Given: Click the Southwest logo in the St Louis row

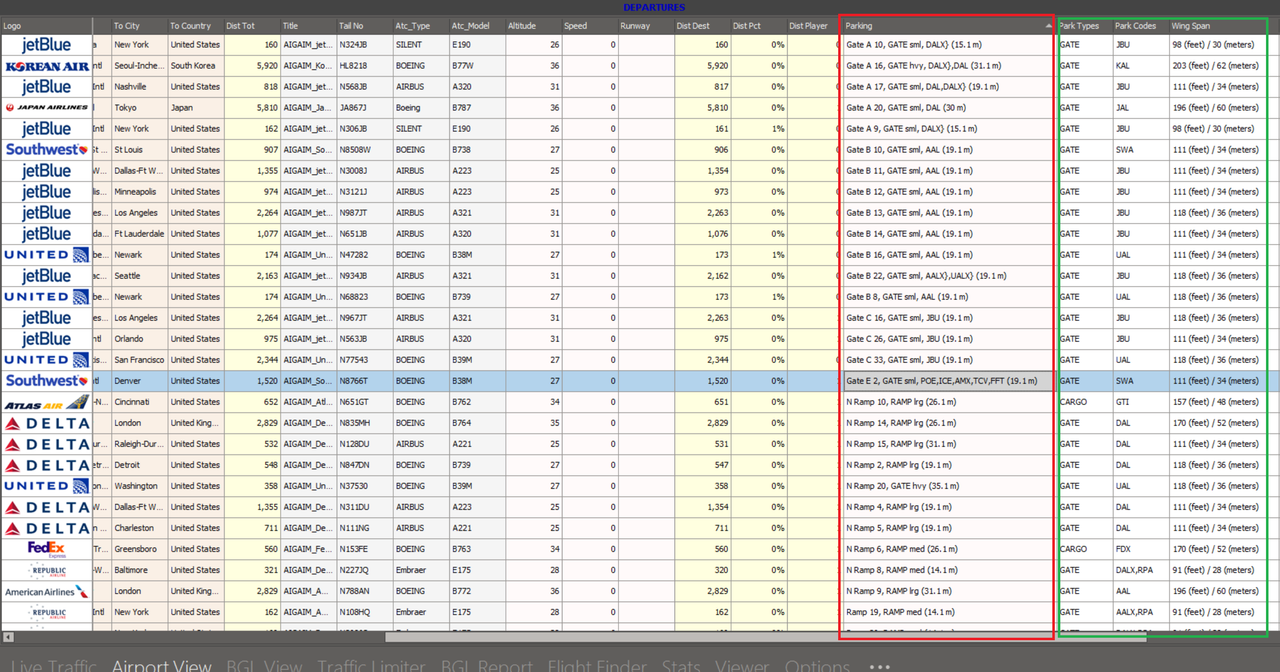Looking at the screenshot, I should pos(46,150).
